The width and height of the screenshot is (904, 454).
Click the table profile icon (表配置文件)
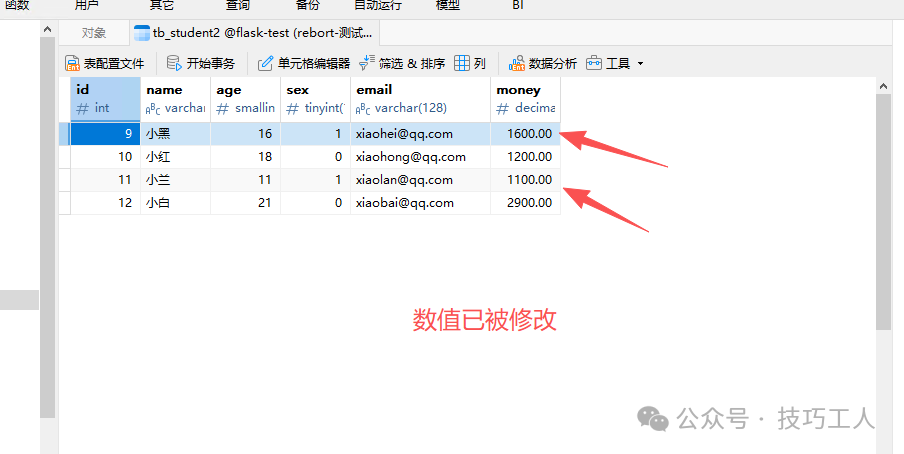[x=72, y=63]
